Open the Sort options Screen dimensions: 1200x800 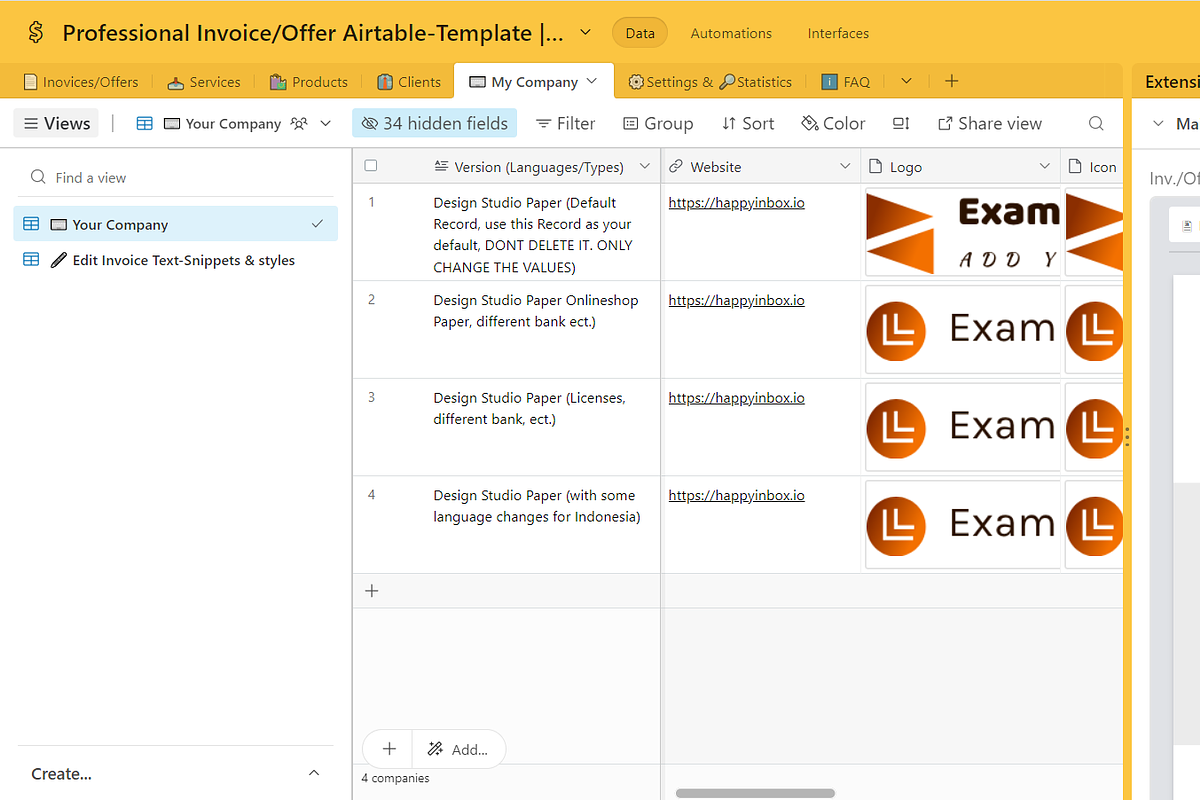(748, 123)
